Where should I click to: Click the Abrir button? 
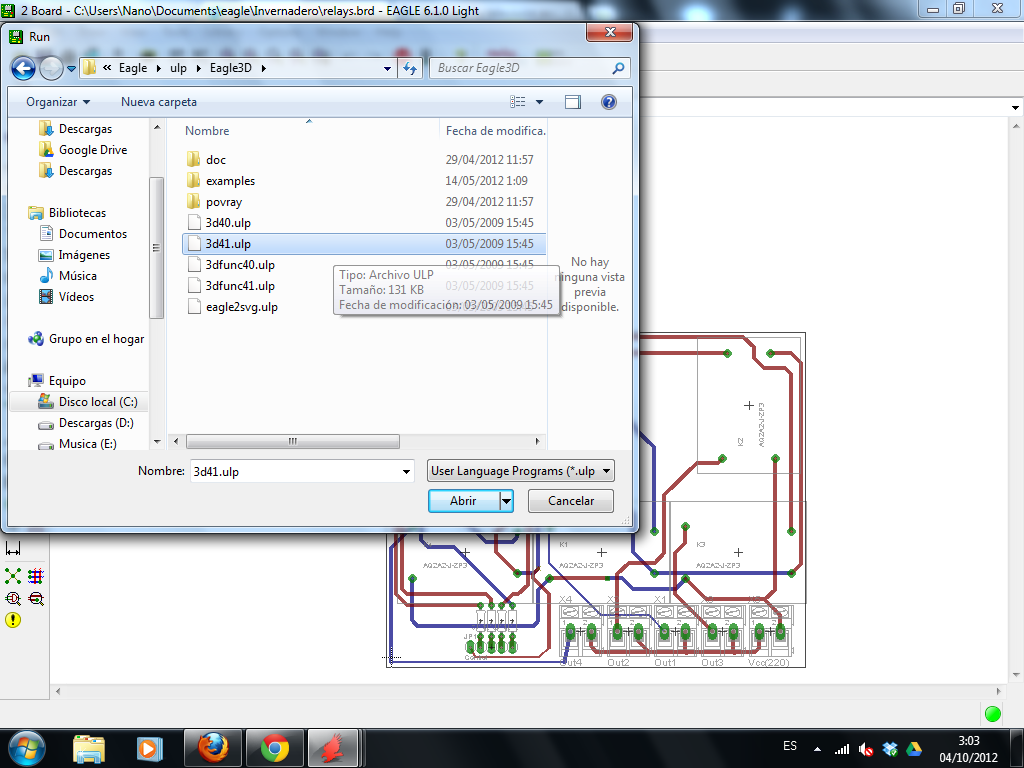pyautogui.click(x=463, y=501)
